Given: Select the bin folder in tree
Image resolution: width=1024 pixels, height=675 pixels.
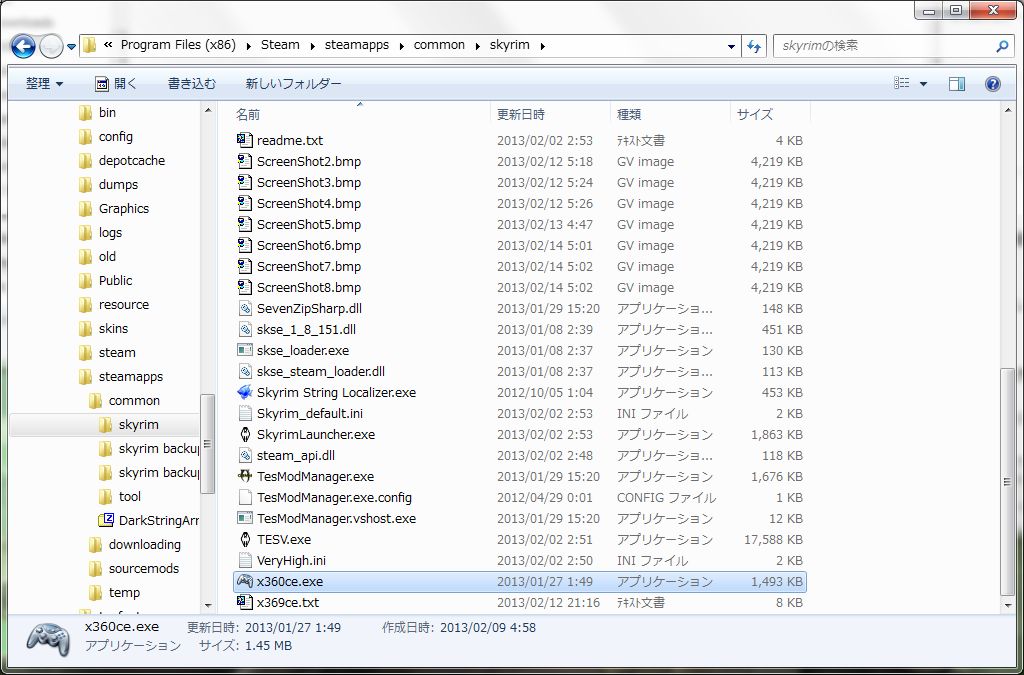Looking at the screenshot, I should 97,112.
